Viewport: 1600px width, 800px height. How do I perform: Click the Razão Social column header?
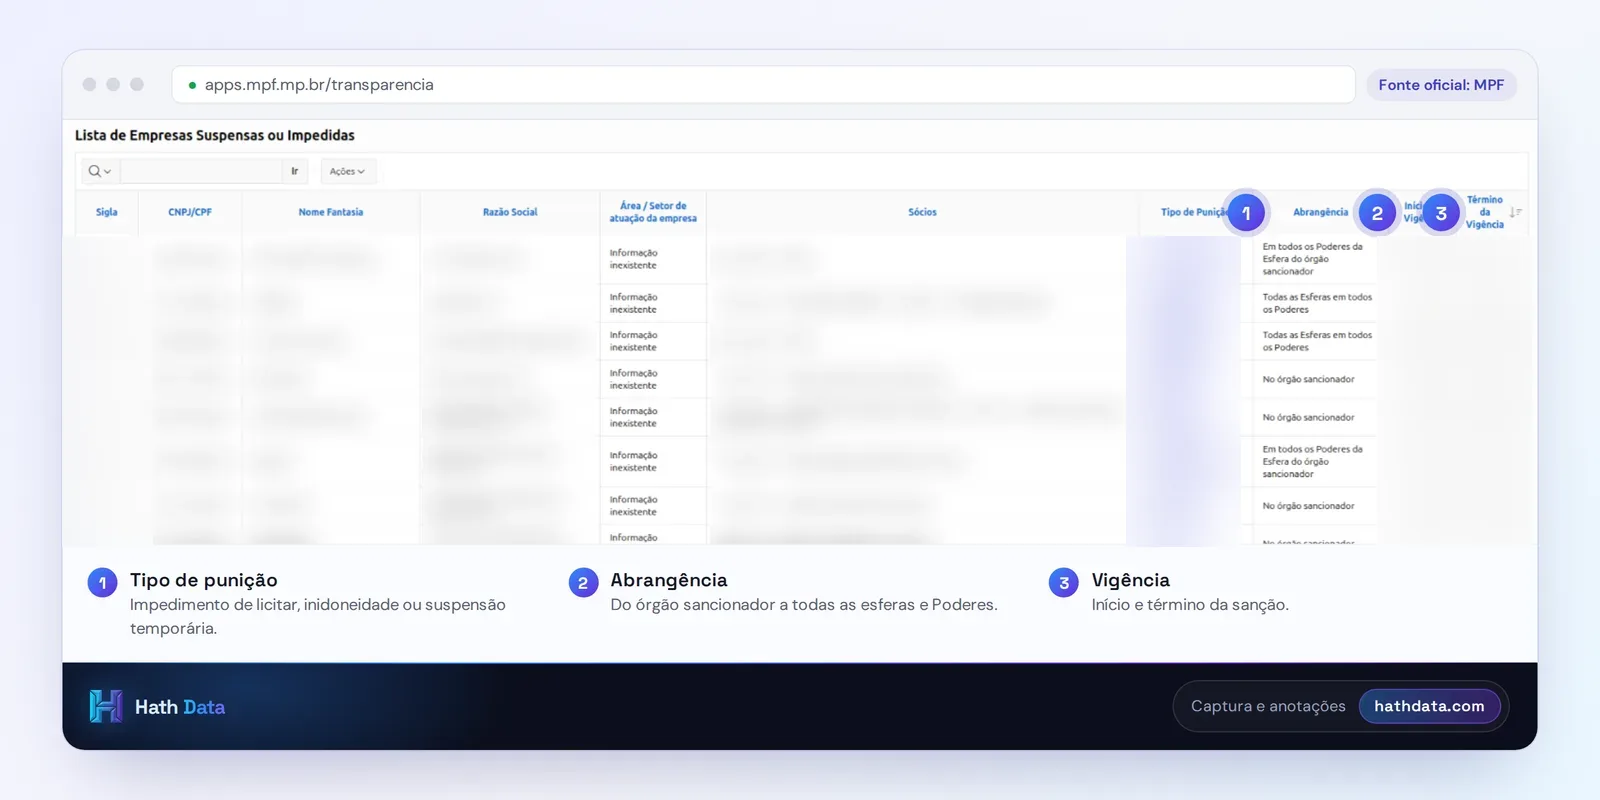[510, 212]
